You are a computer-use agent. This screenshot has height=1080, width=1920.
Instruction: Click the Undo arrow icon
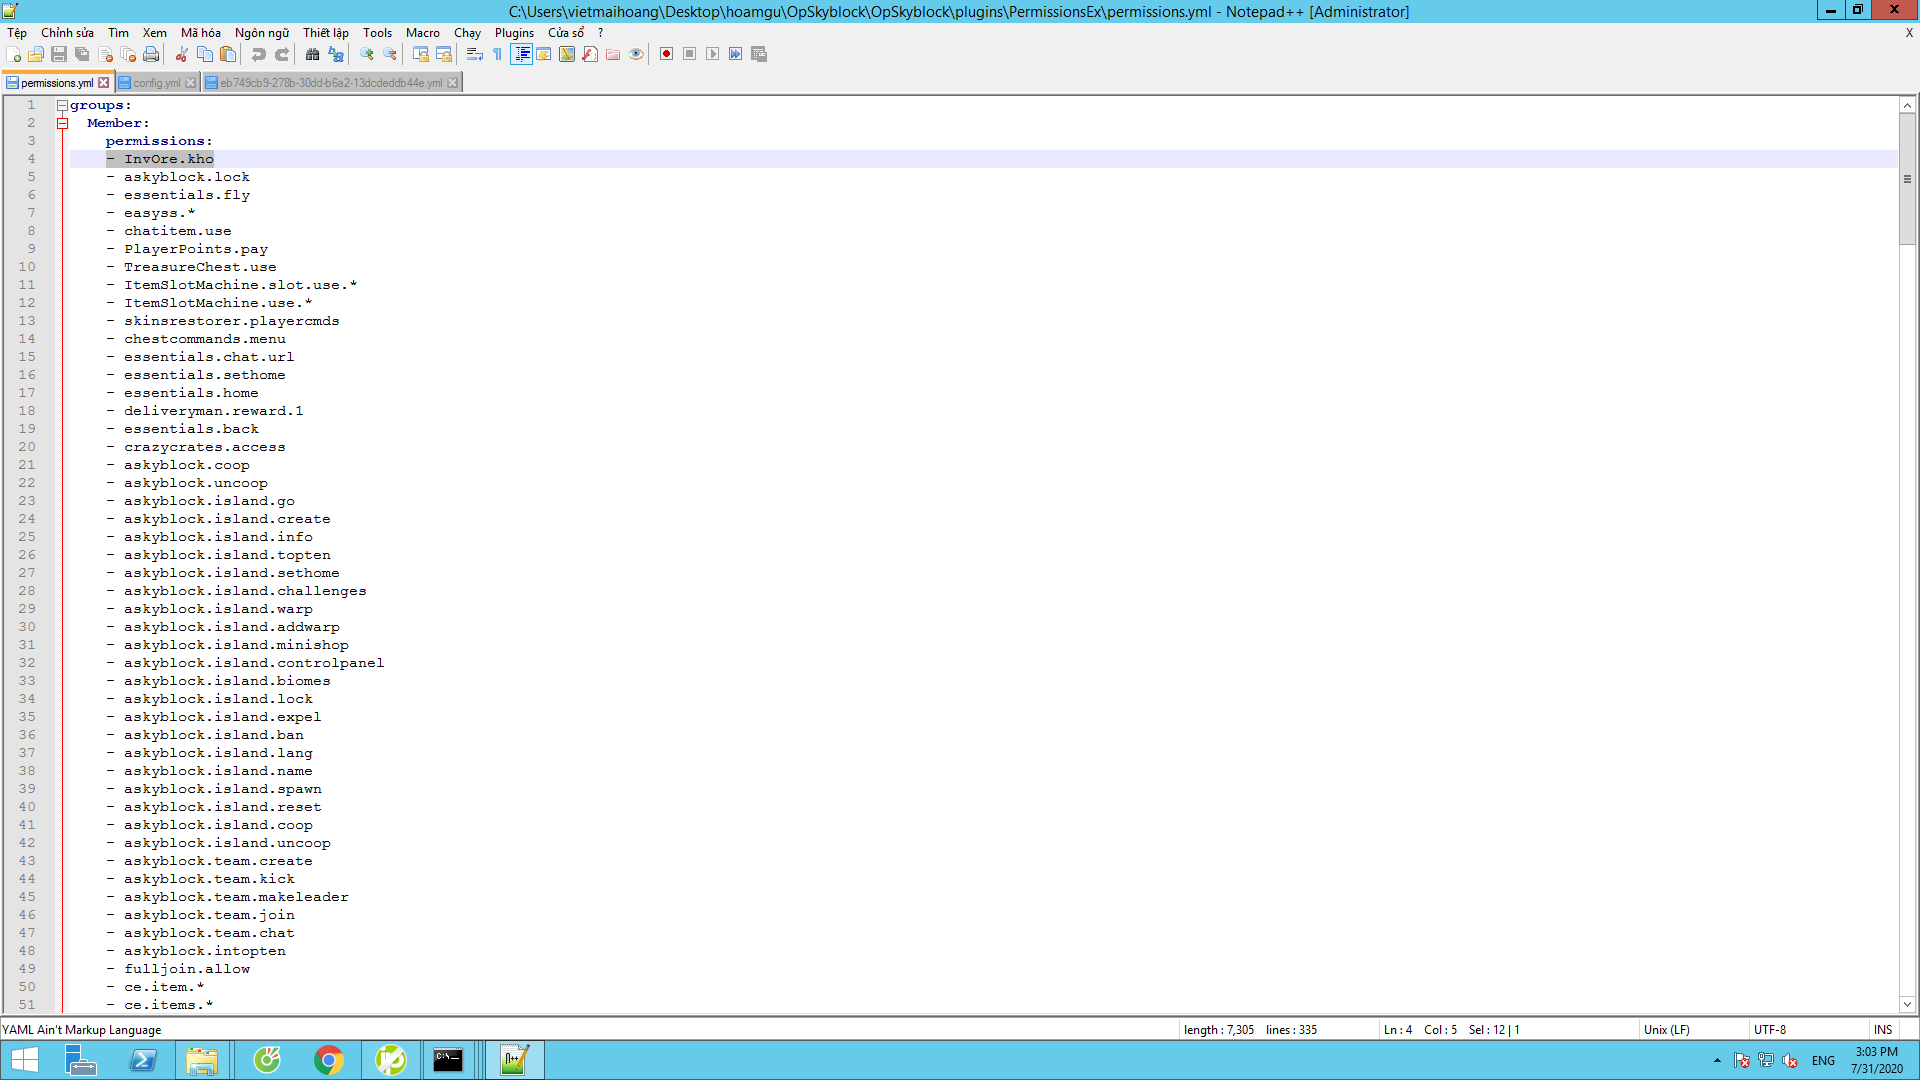pos(258,54)
